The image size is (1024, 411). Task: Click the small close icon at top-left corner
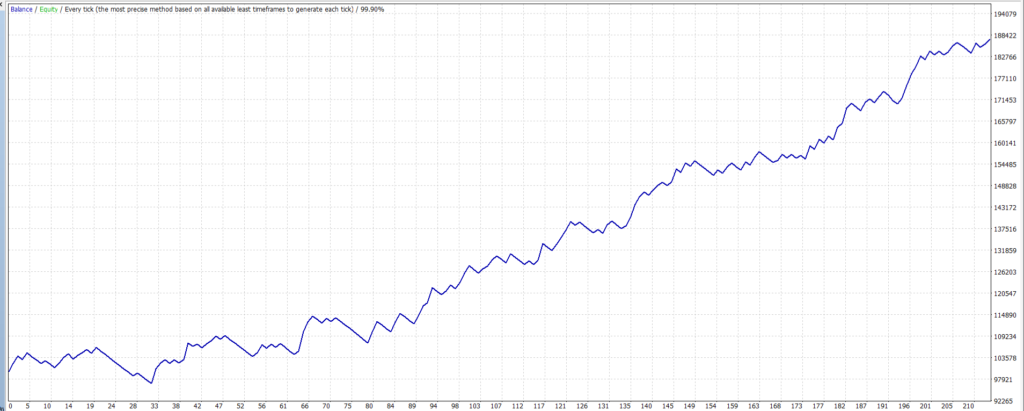(2, 5)
